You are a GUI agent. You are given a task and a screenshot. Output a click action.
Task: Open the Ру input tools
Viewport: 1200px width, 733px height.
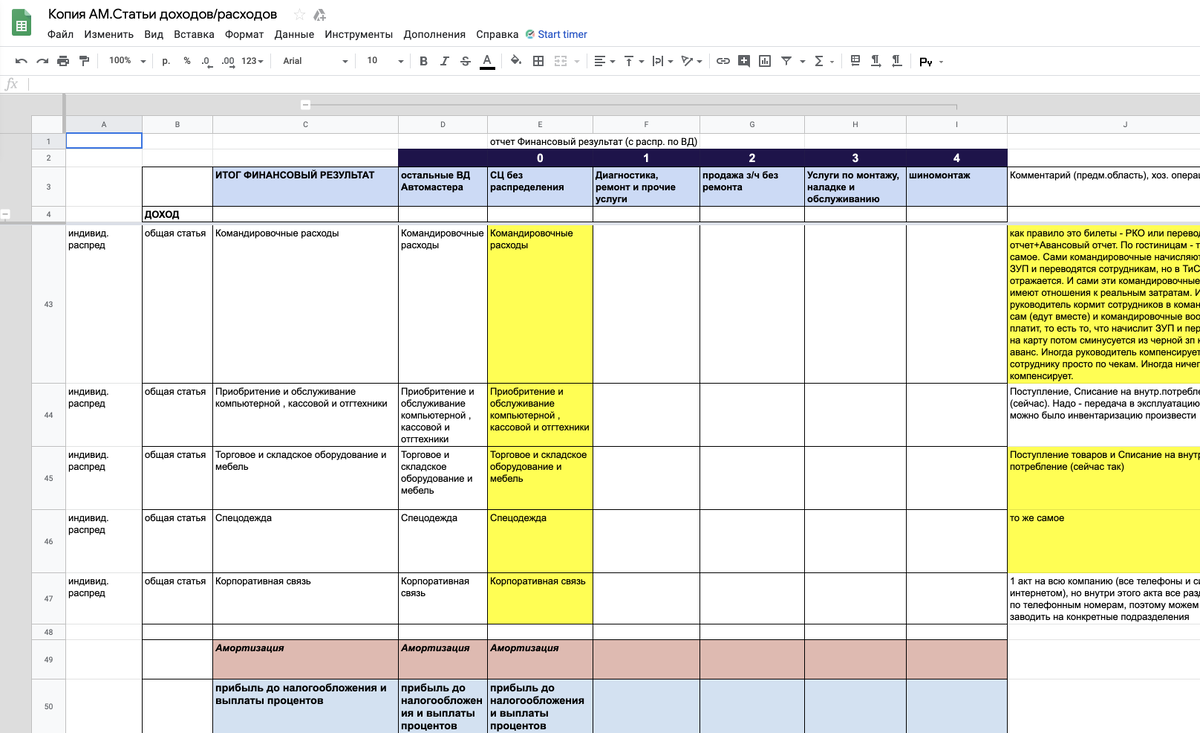pos(925,61)
